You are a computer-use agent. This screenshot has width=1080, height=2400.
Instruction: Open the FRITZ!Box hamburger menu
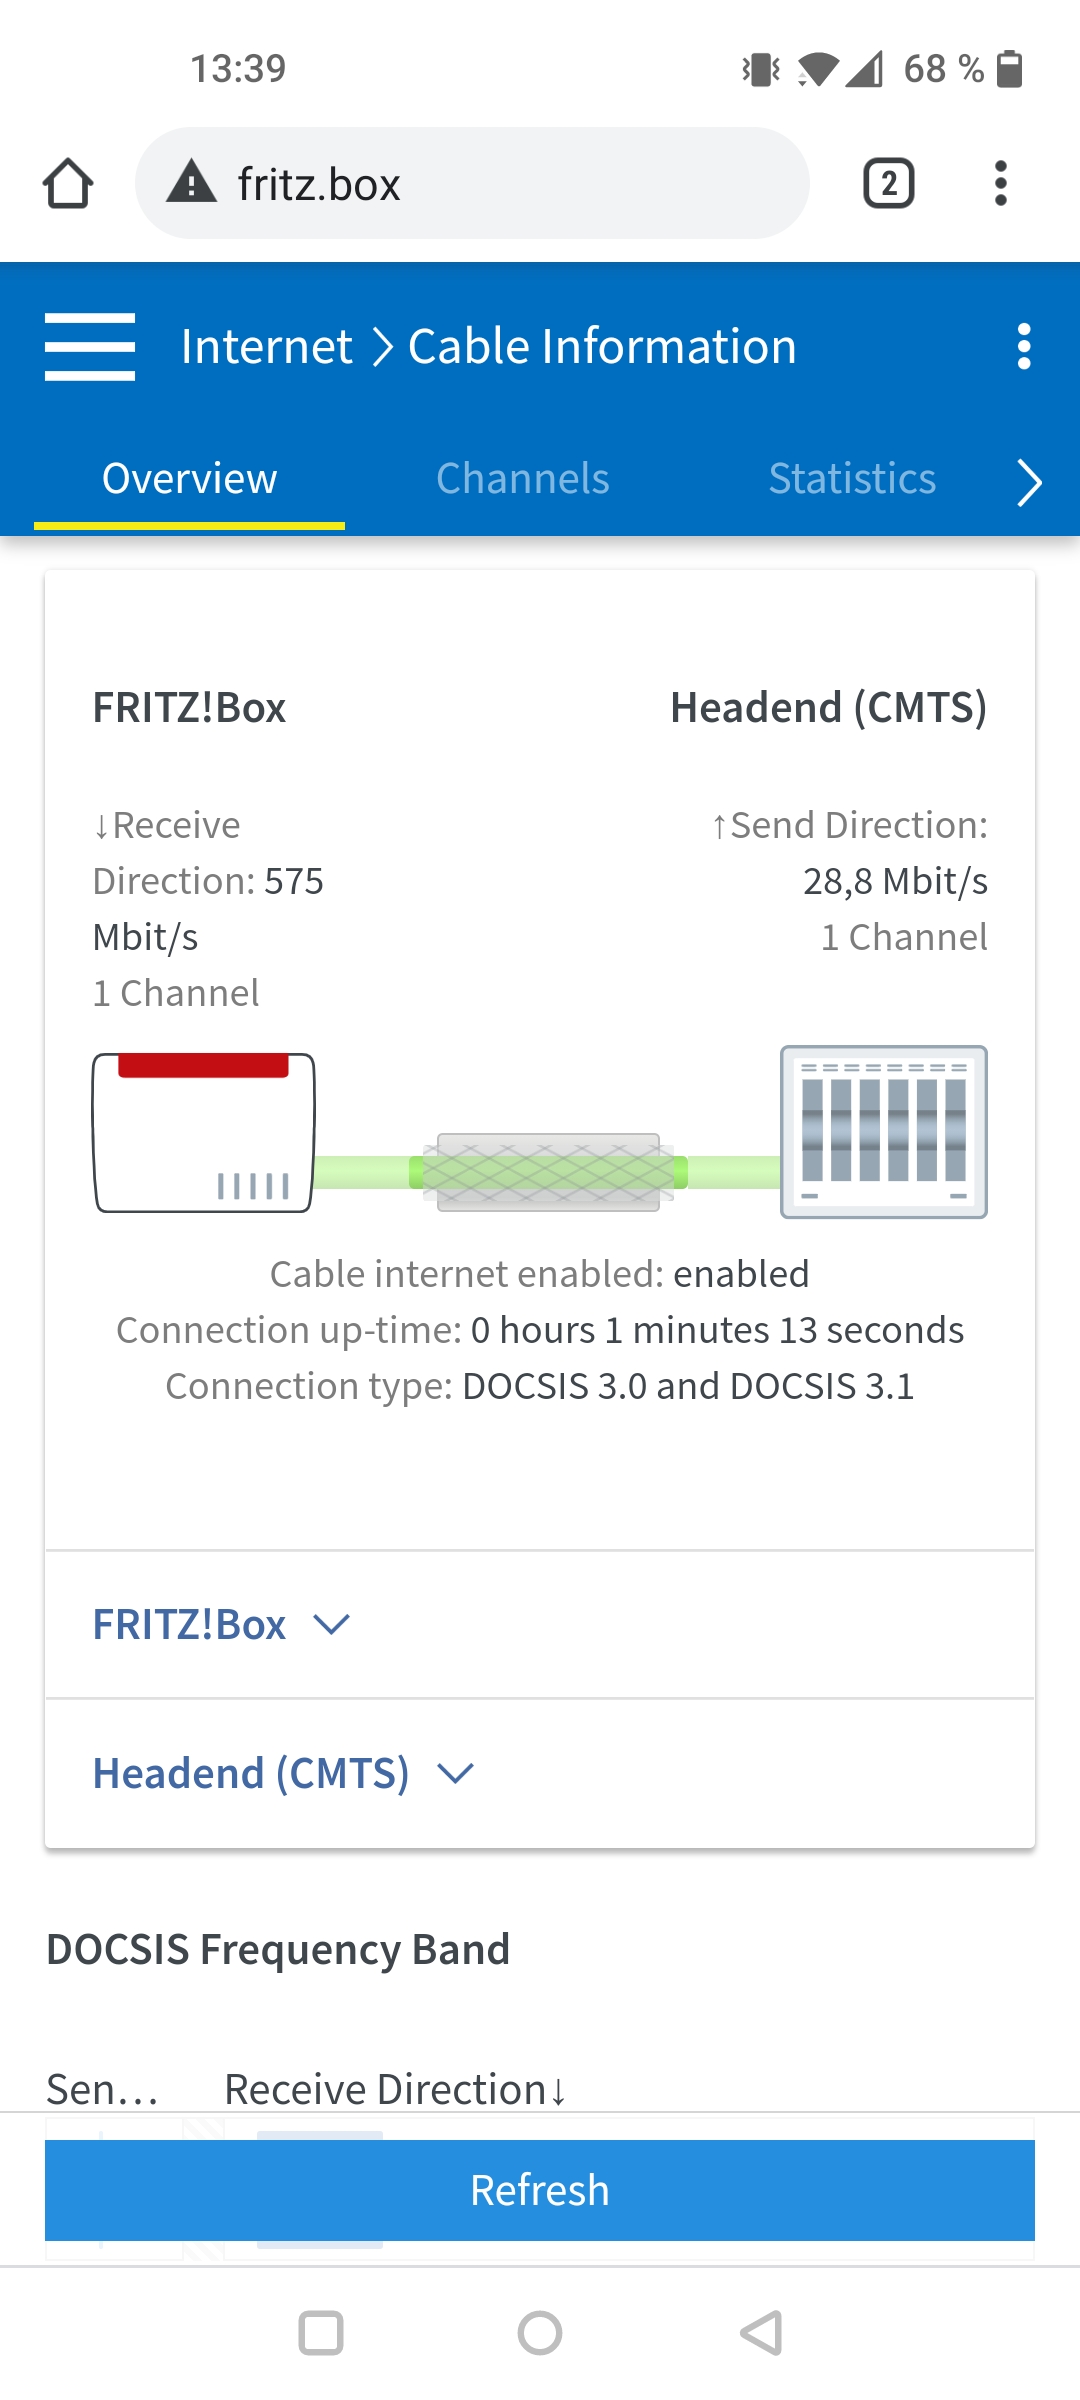(90, 347)
